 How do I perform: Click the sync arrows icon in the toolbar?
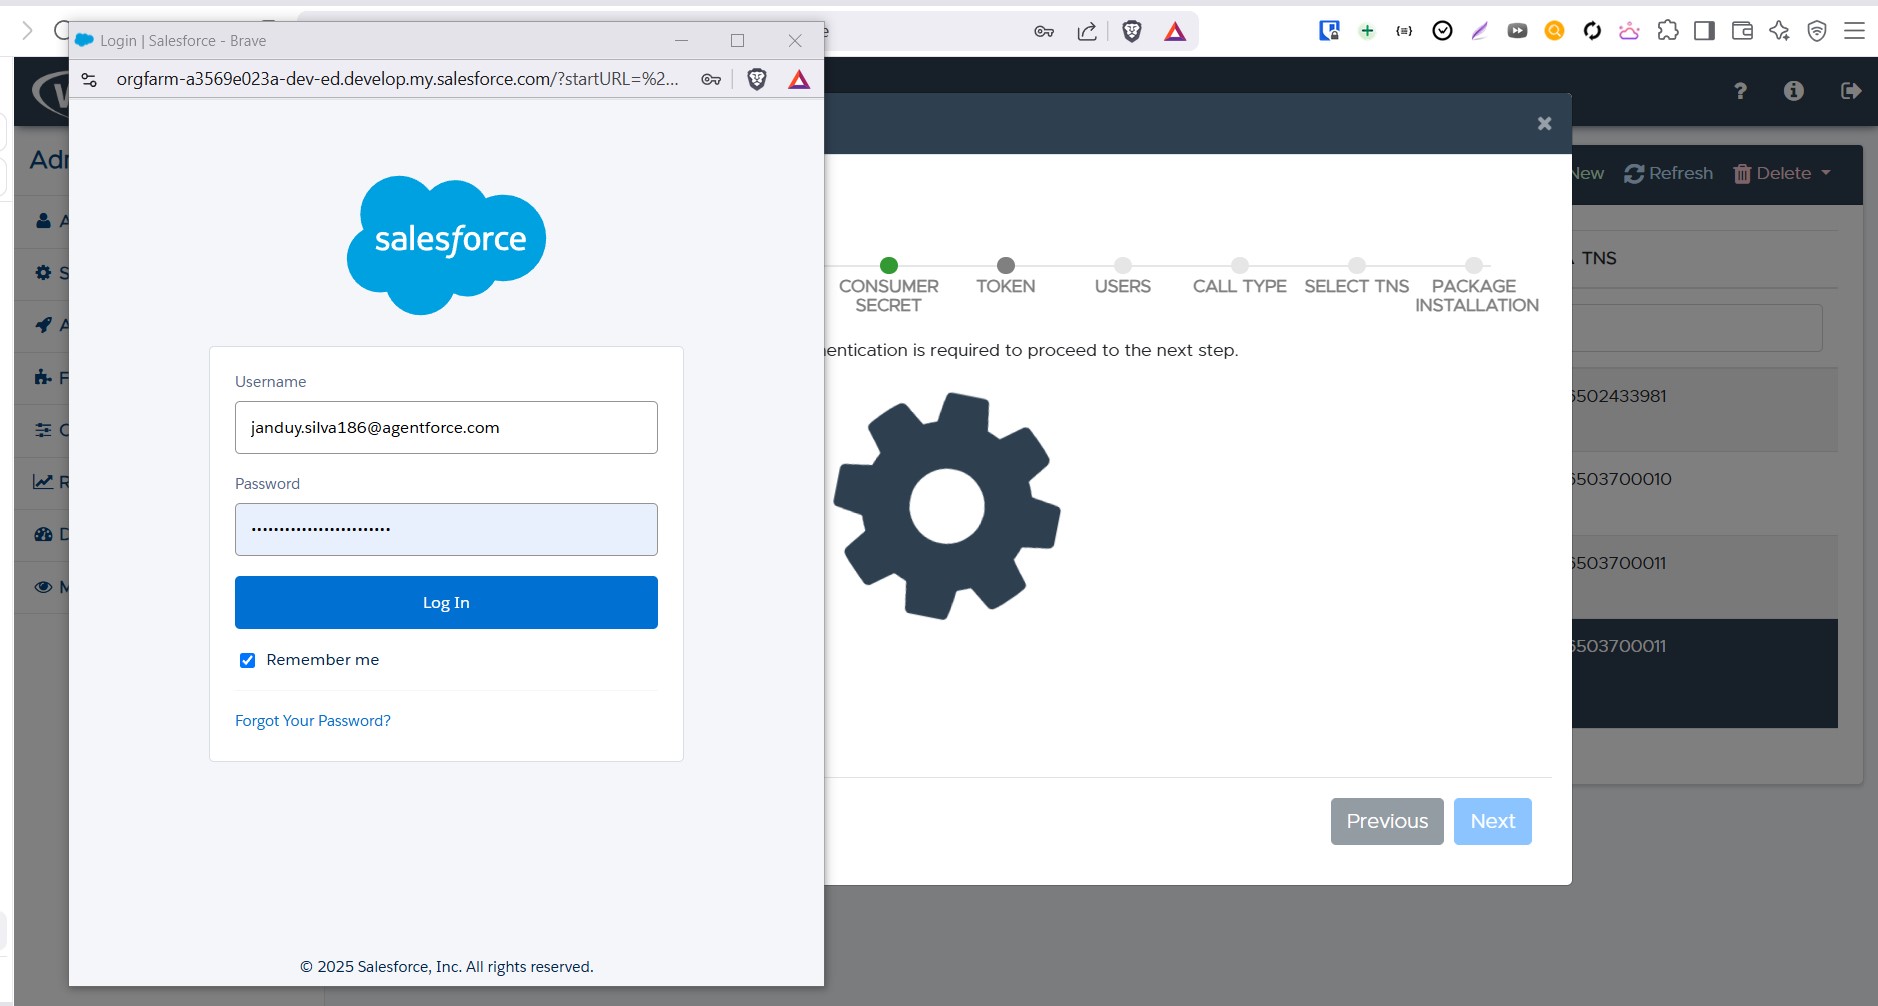click(x=1590, y=31)
